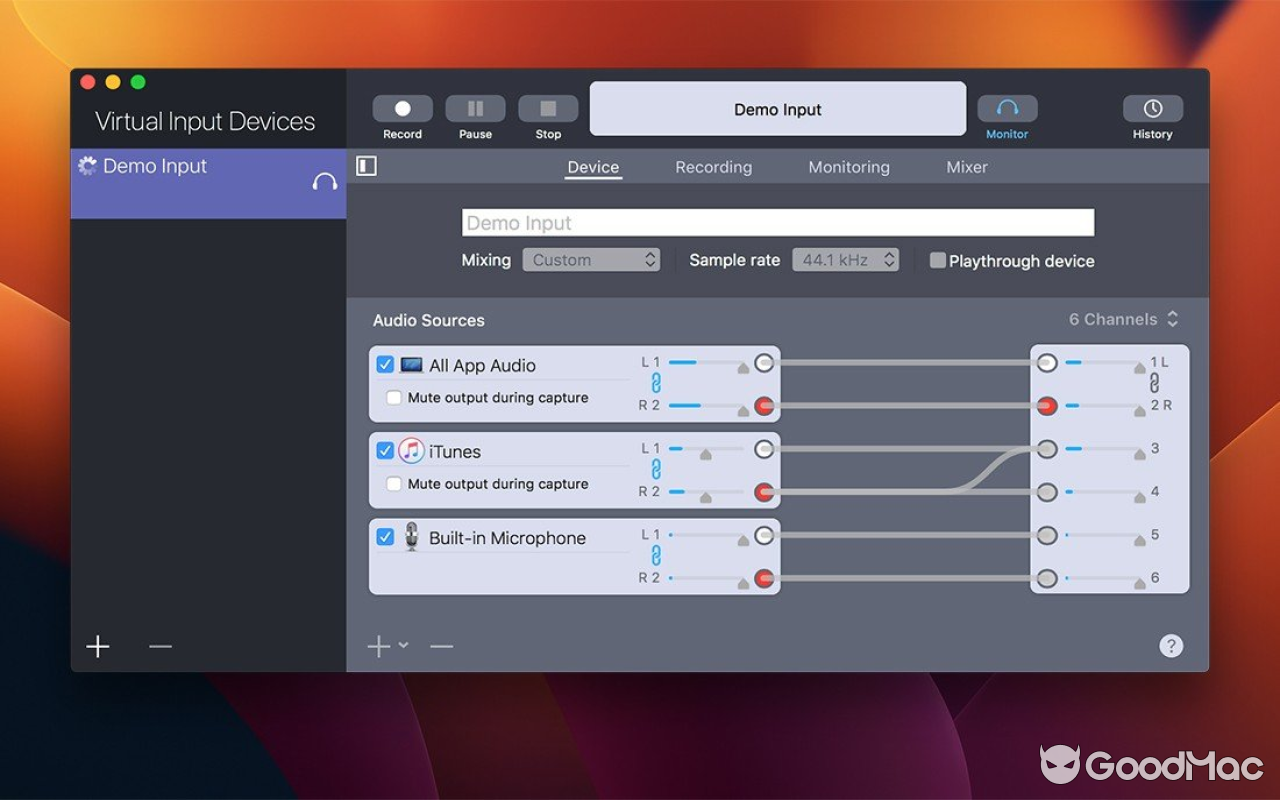Open the Mixing dropdown set to Custom
The image size is (1280, 800).
click(x=591, y=259)
